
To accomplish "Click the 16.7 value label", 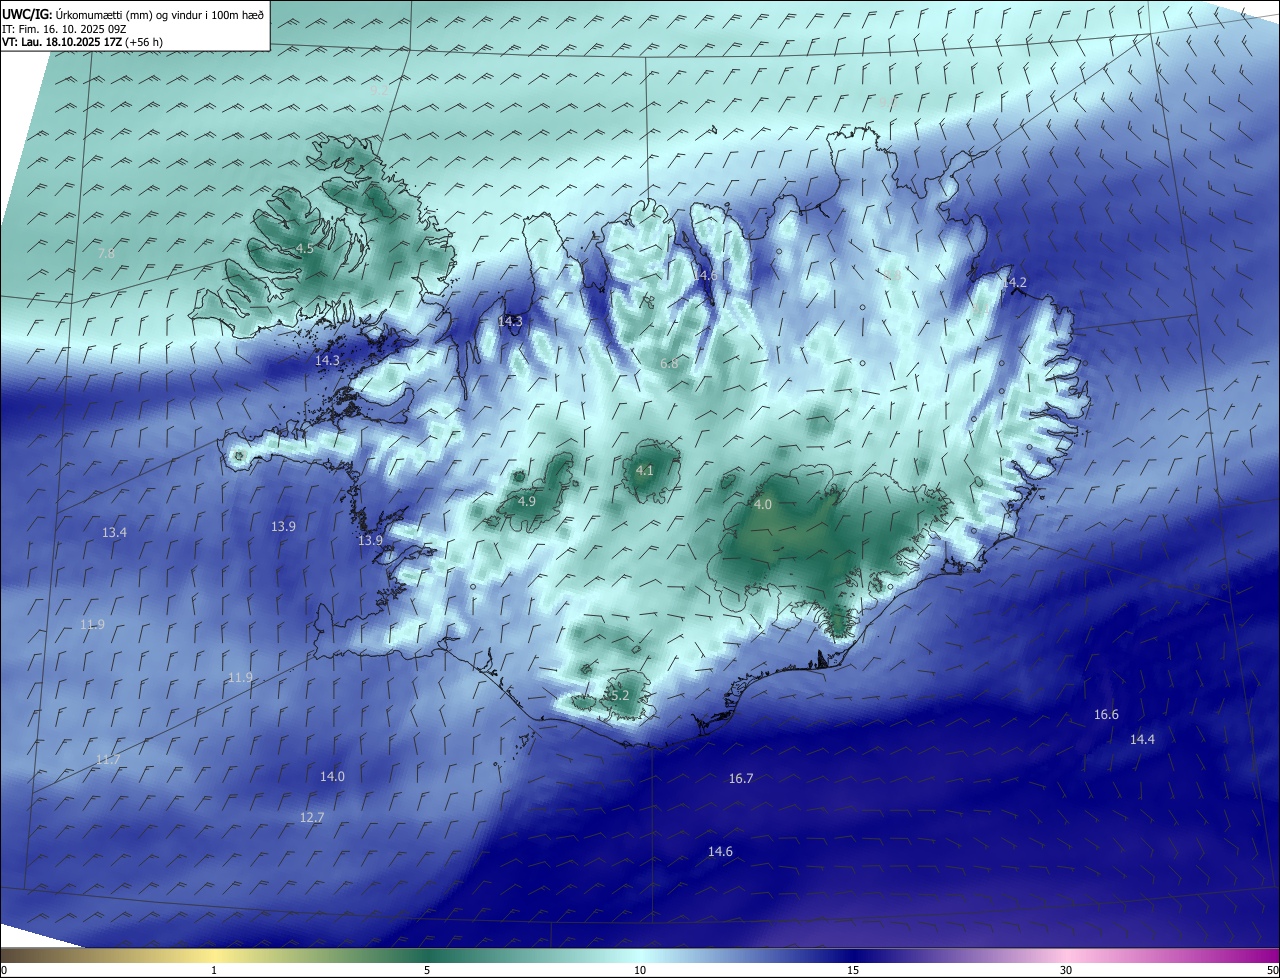I will coord(741,778).
